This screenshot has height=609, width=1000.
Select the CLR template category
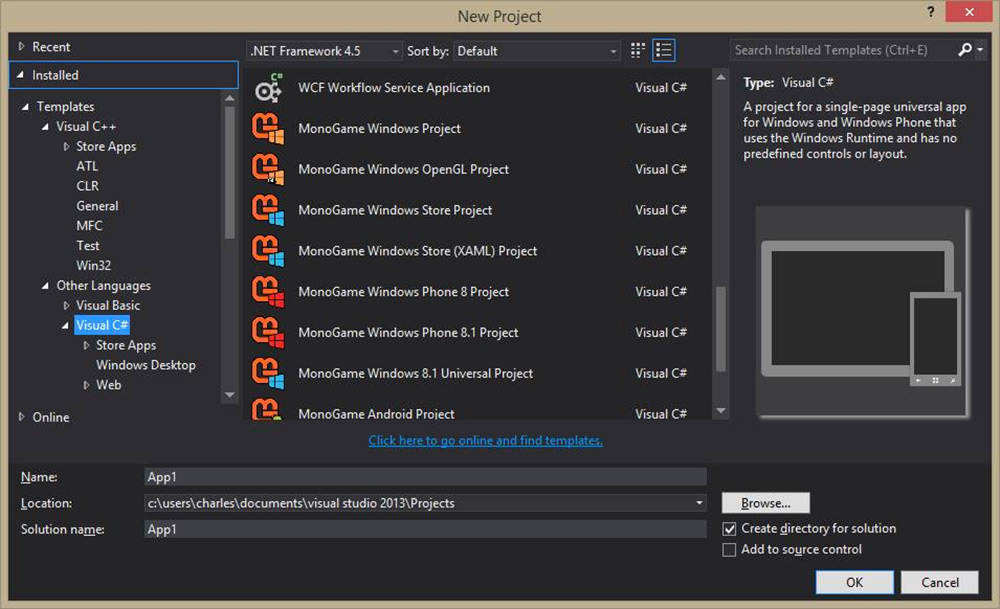point(87,186)
